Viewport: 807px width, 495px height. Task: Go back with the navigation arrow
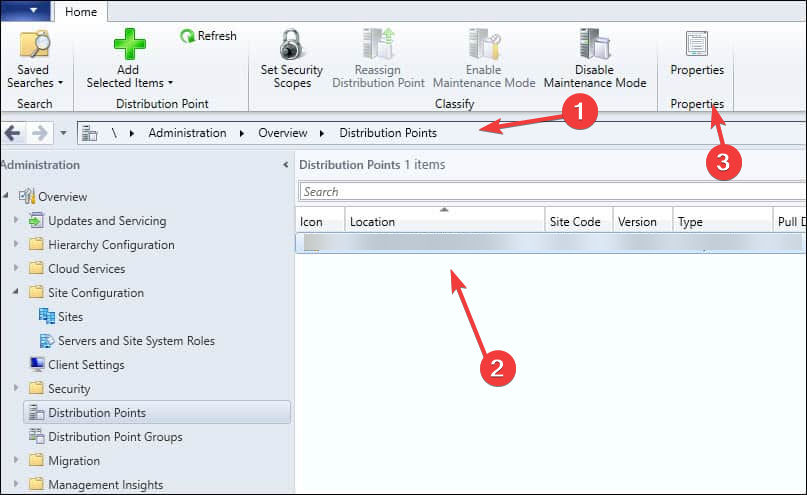(12, 133)
